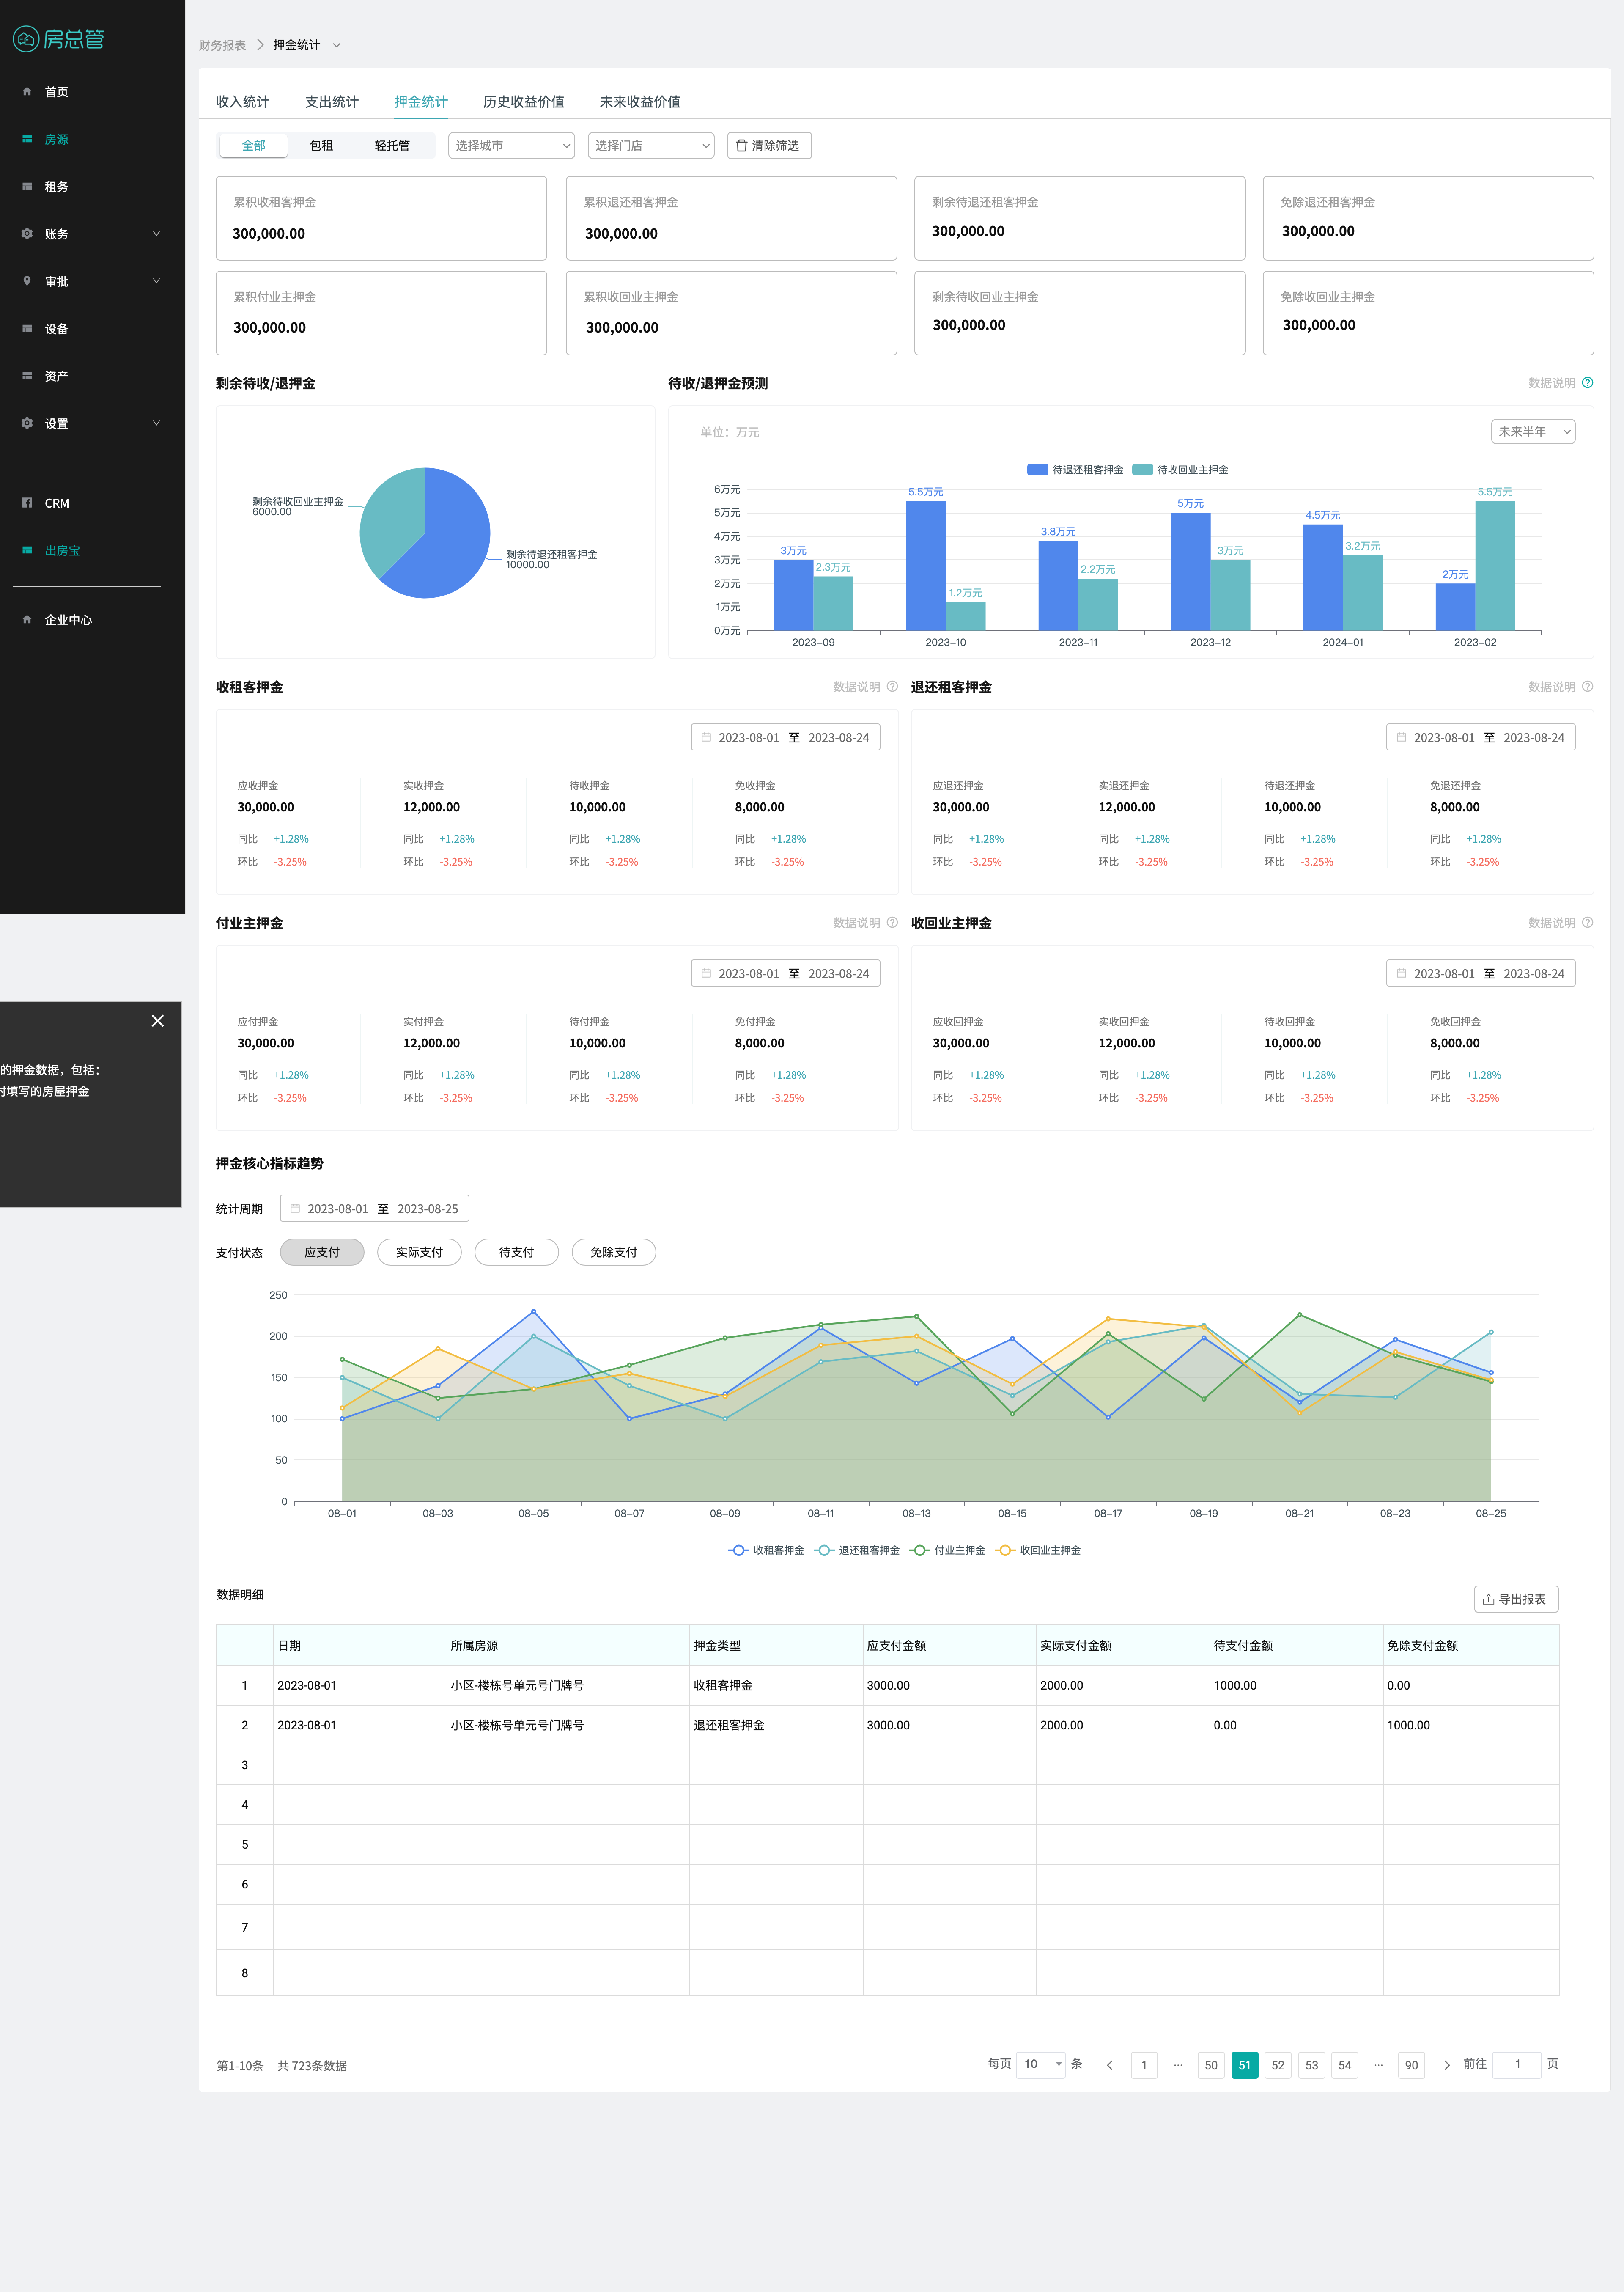Switch to 未来收益价值 tab
Viewport: 1624px width, 2292px height.
640,102
